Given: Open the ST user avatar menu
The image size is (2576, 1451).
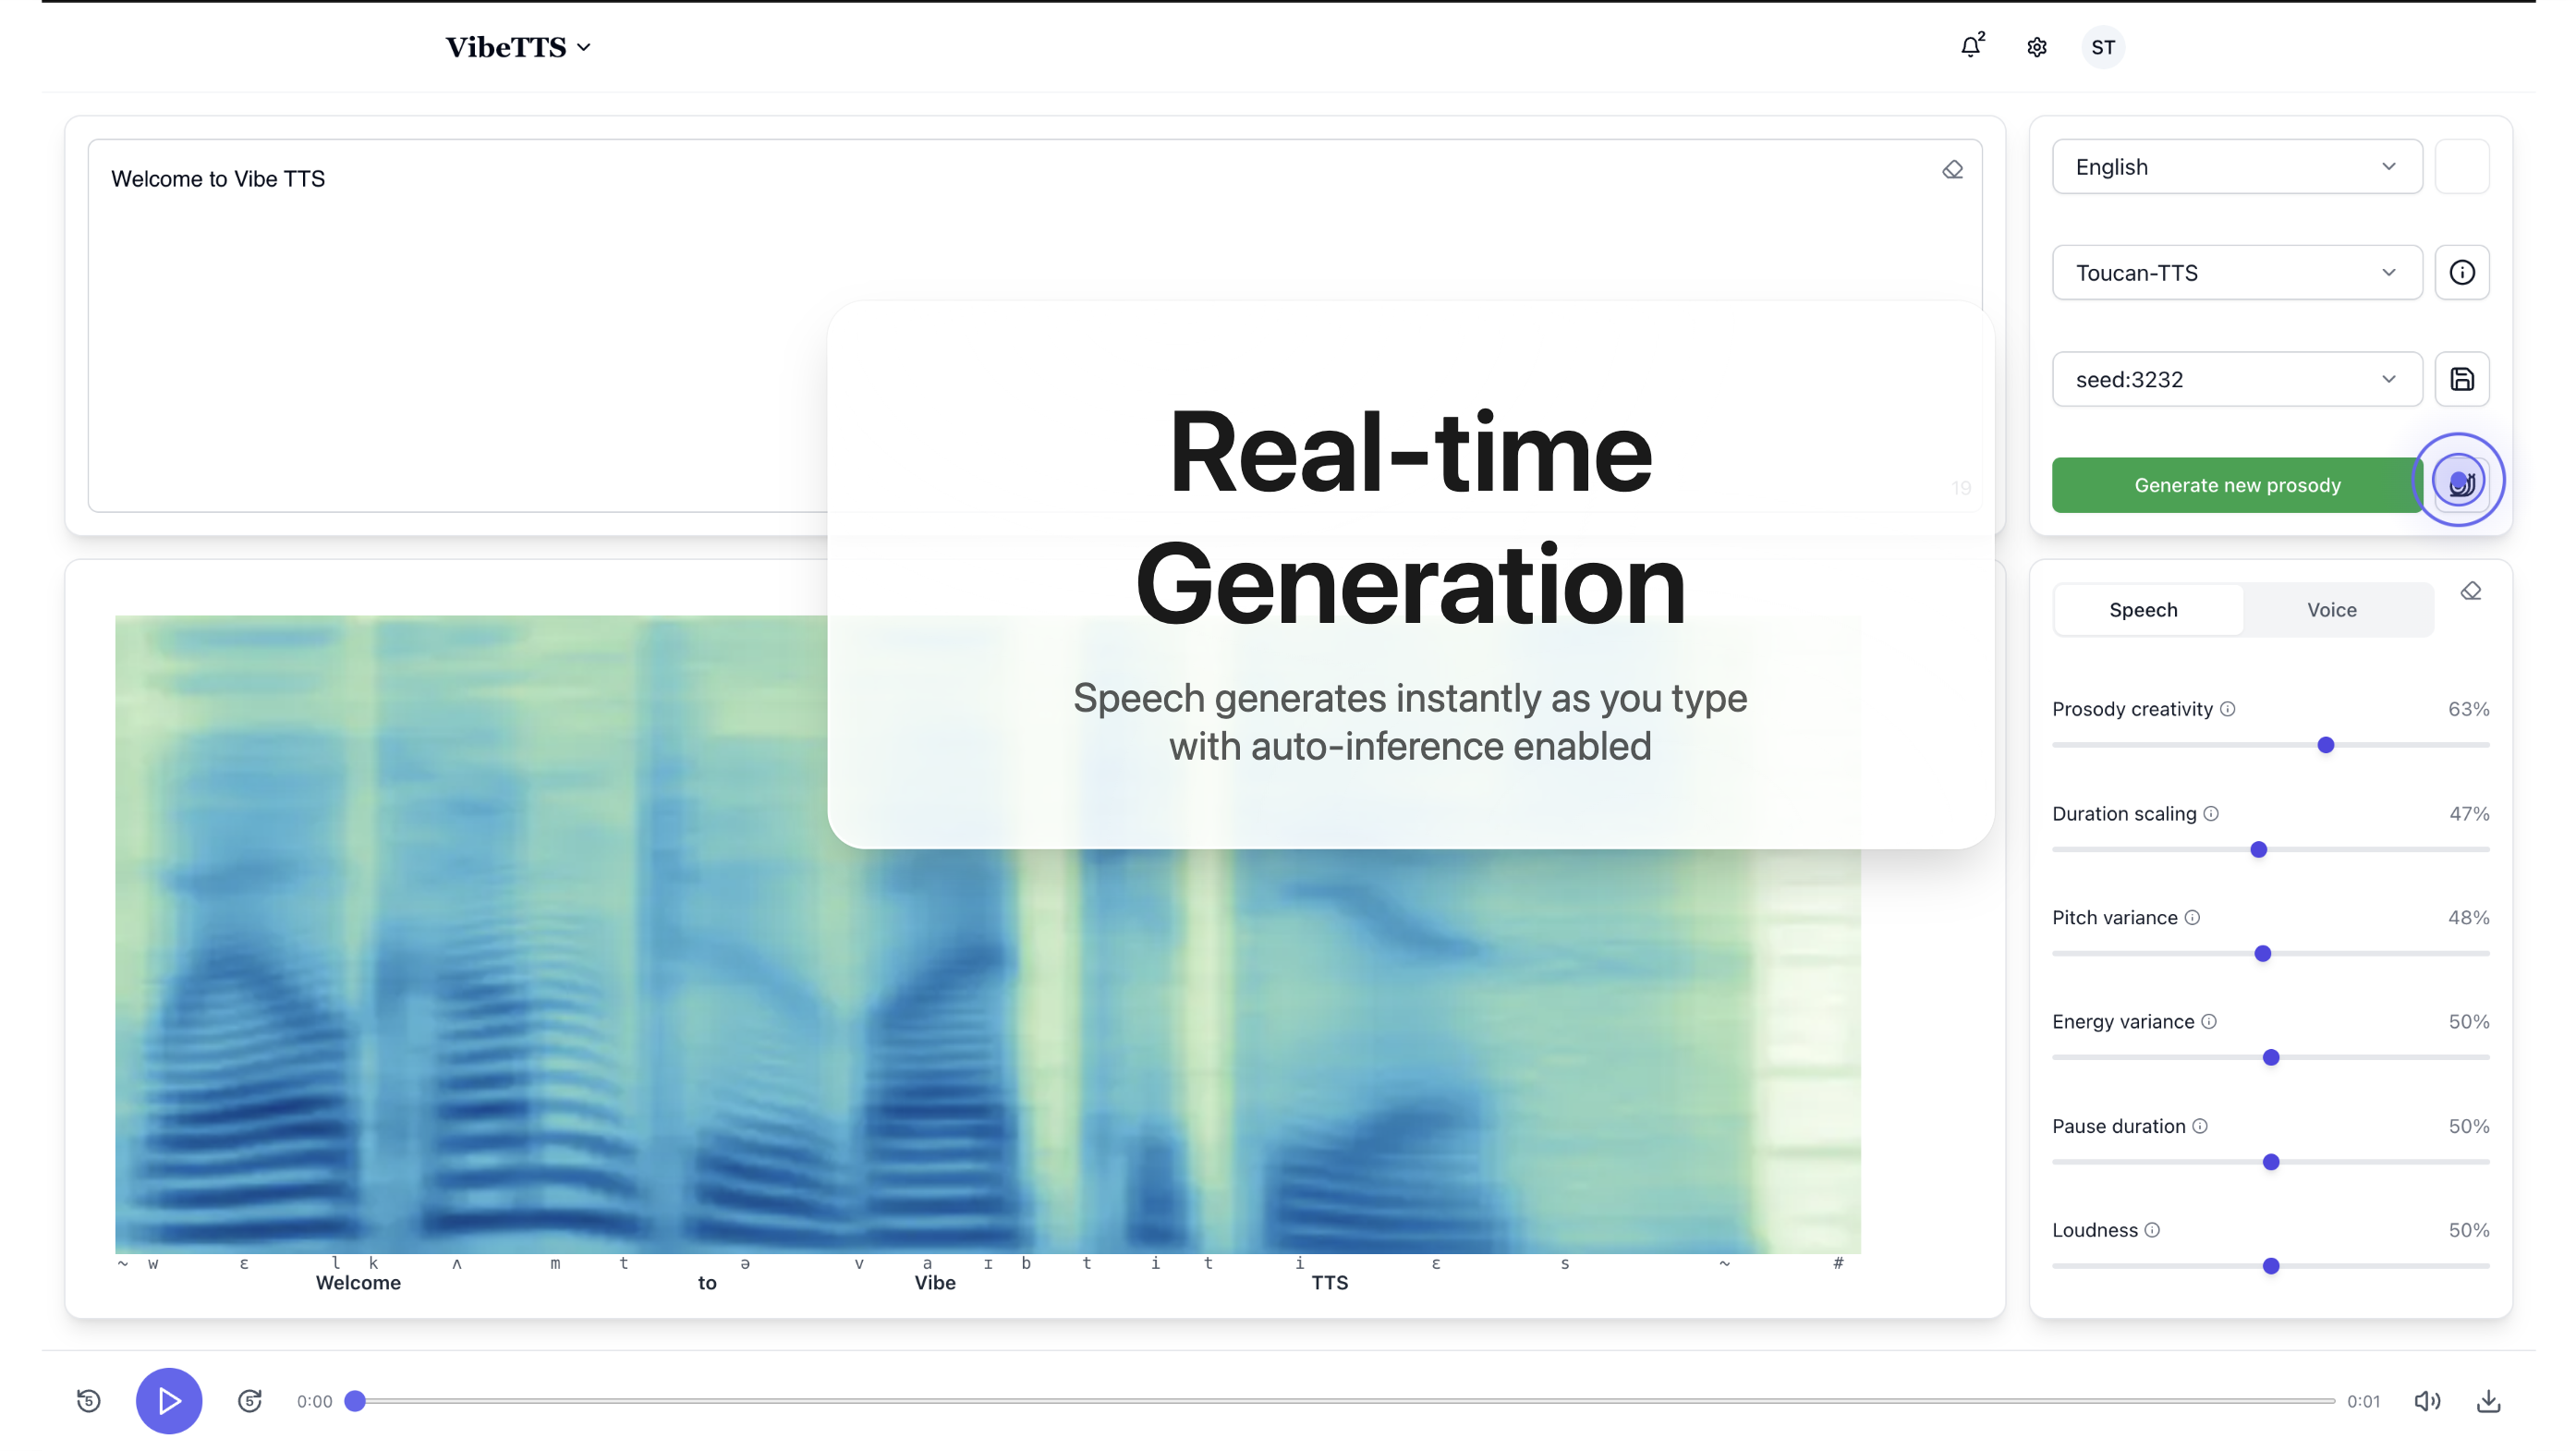Looking at the screenshot, I should click(x=2103, y=47).
